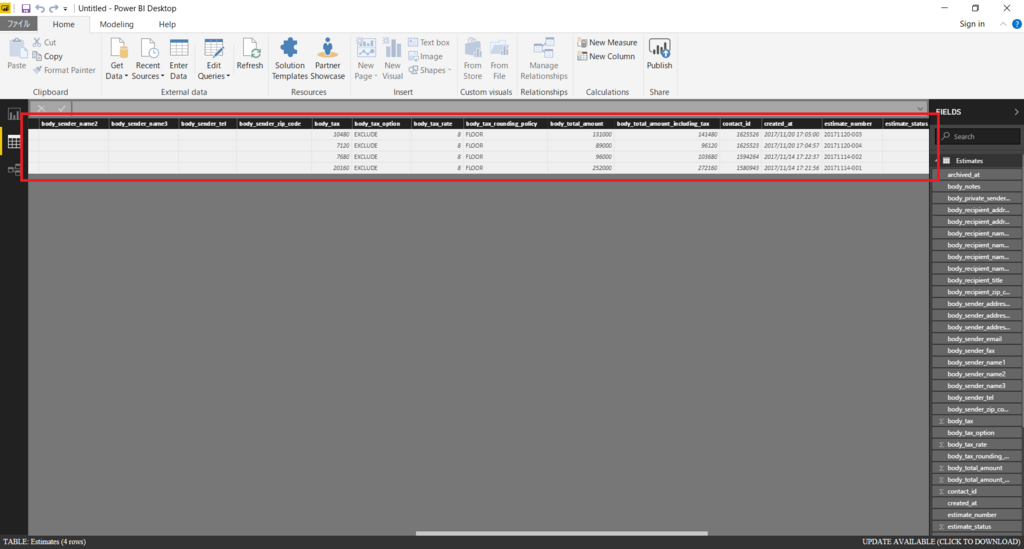Open Partner Showcase

pyautogui.click(x=327, y=59)
